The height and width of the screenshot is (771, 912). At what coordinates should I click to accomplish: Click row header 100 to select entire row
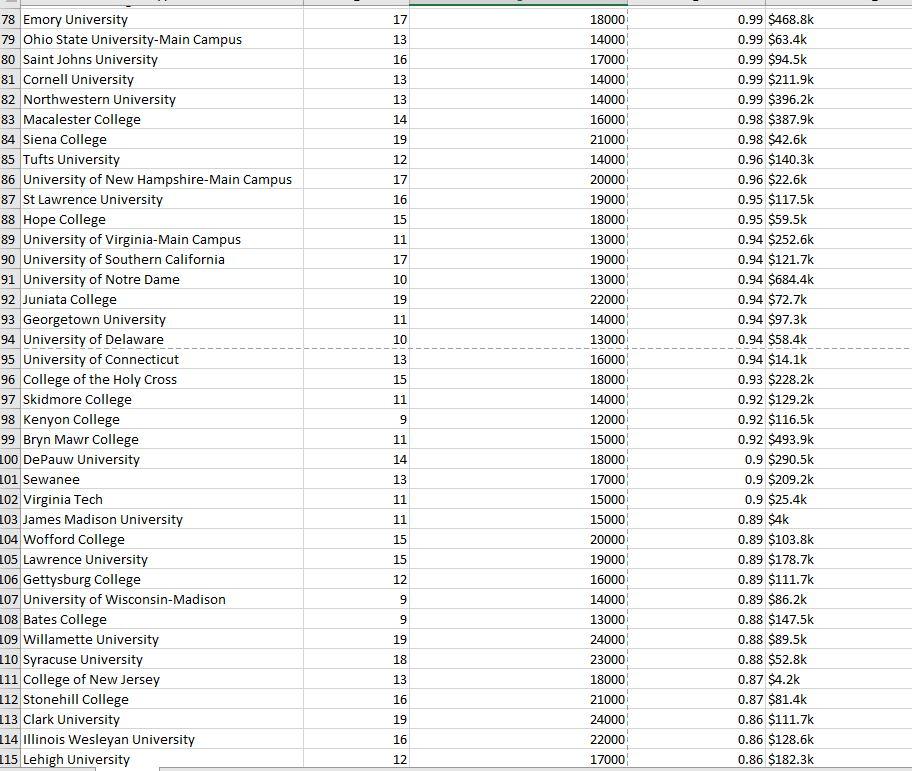point(9,459)
